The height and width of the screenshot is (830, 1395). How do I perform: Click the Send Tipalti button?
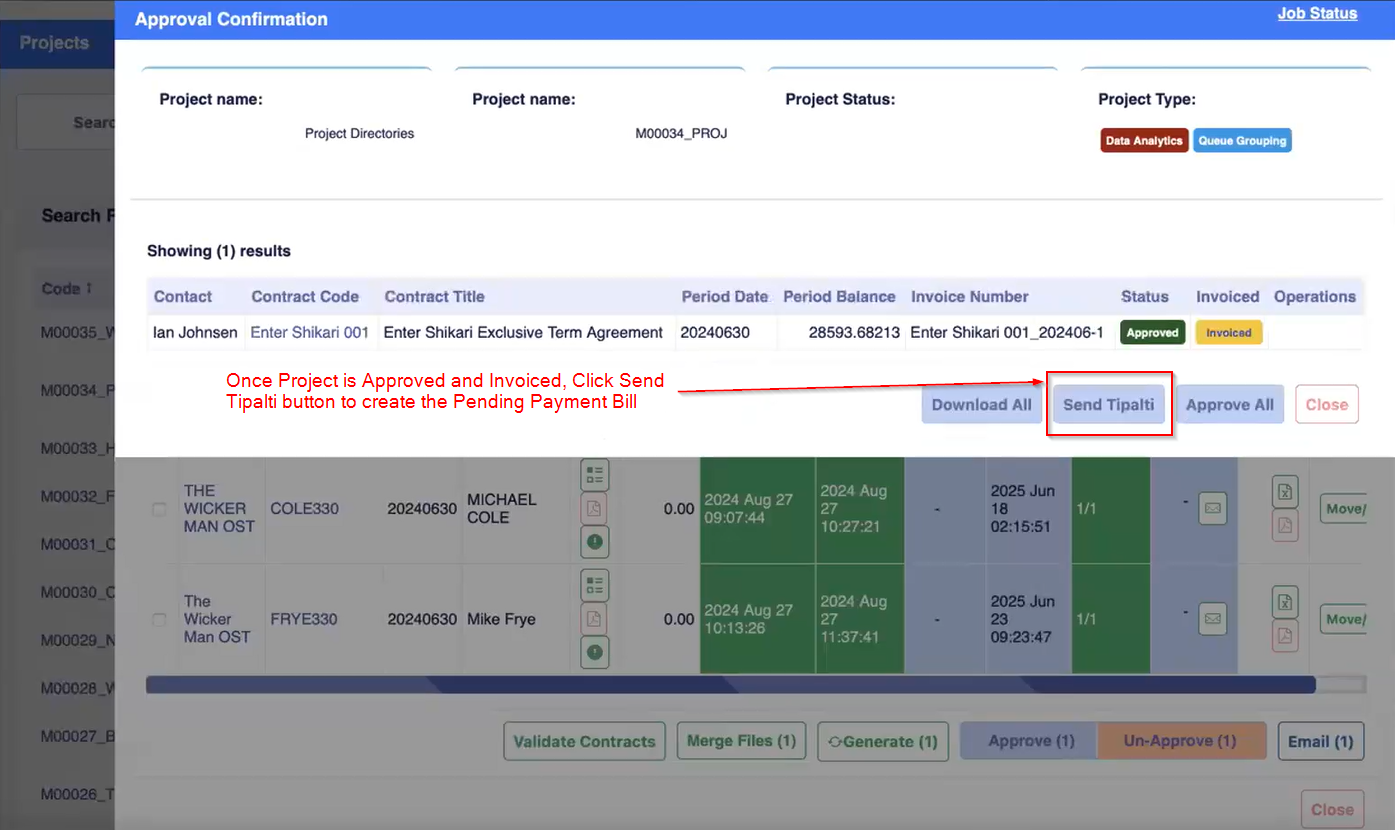point(1108,405)
